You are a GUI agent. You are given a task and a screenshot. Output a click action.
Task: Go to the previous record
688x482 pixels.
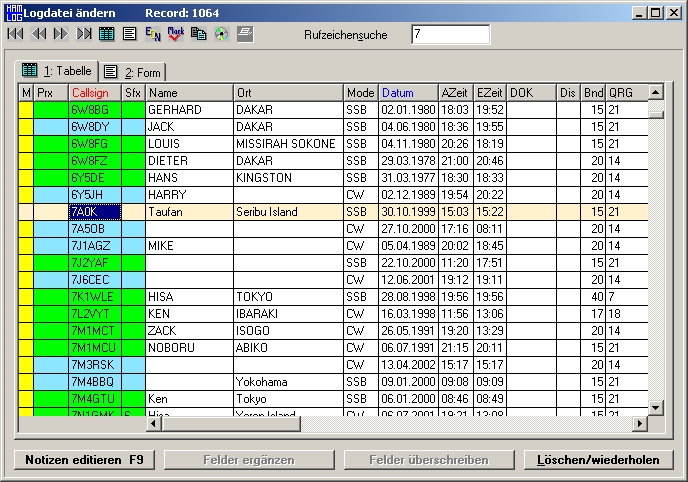[38, 34]
